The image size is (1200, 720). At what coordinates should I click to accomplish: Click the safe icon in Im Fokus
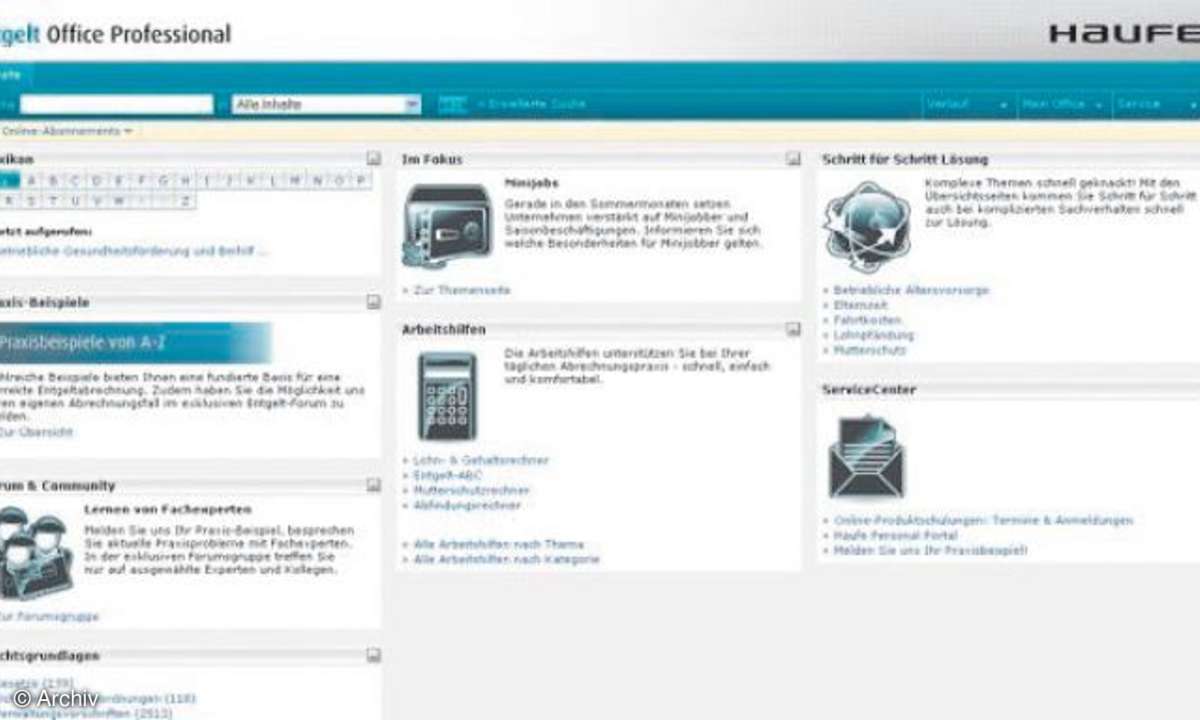pos(447,224)
